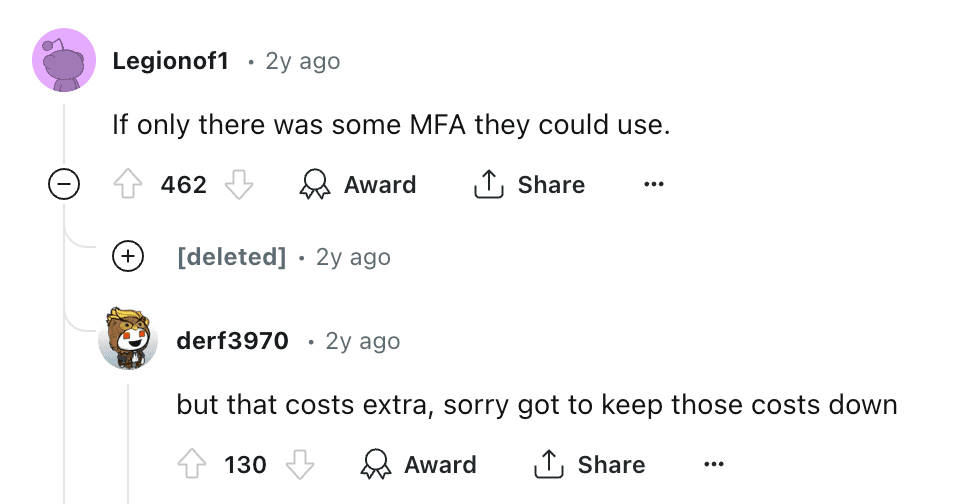Upvote derf3970's reply about costs

point(192,465)
